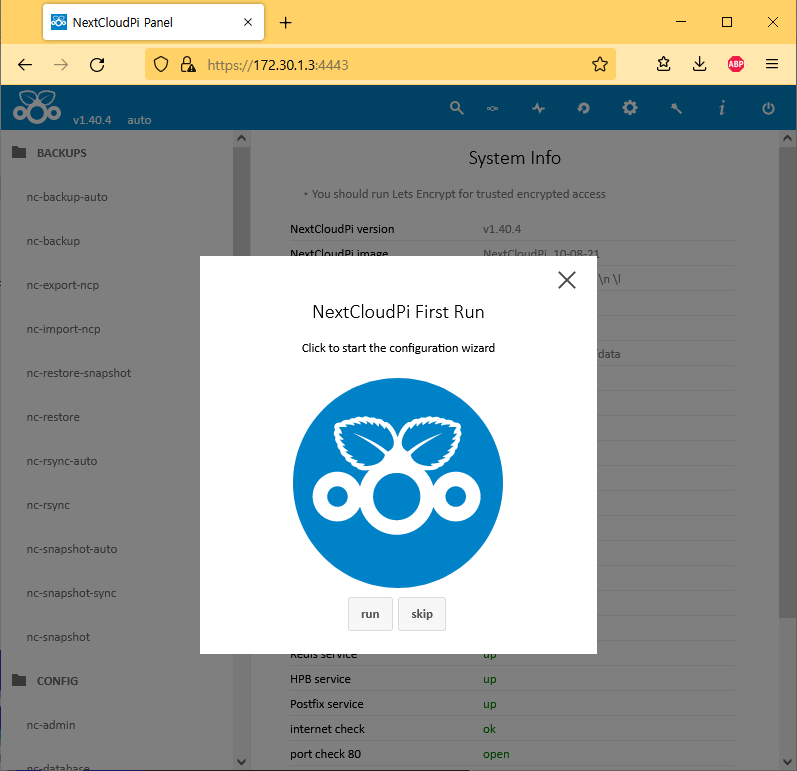
Task: Click the 'System Info' heading
Action: click(514, 158)
